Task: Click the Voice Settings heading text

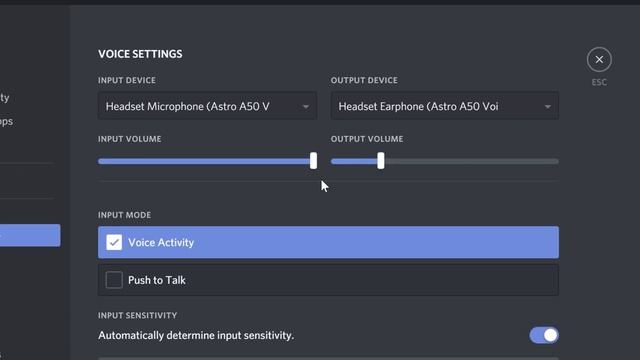Action: point(140,54)
